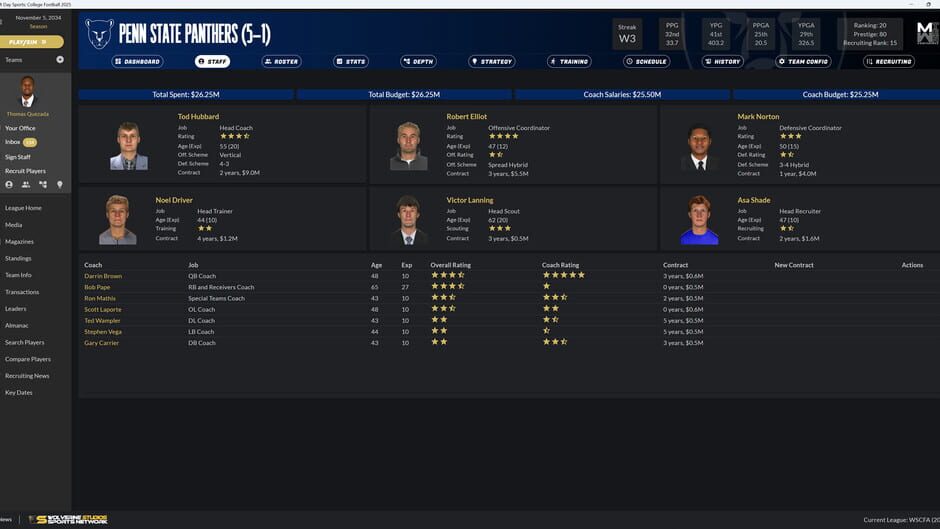The height and width of the screenshot is (529, 940).
Task: Go to League Home
Action: point(23,208)
